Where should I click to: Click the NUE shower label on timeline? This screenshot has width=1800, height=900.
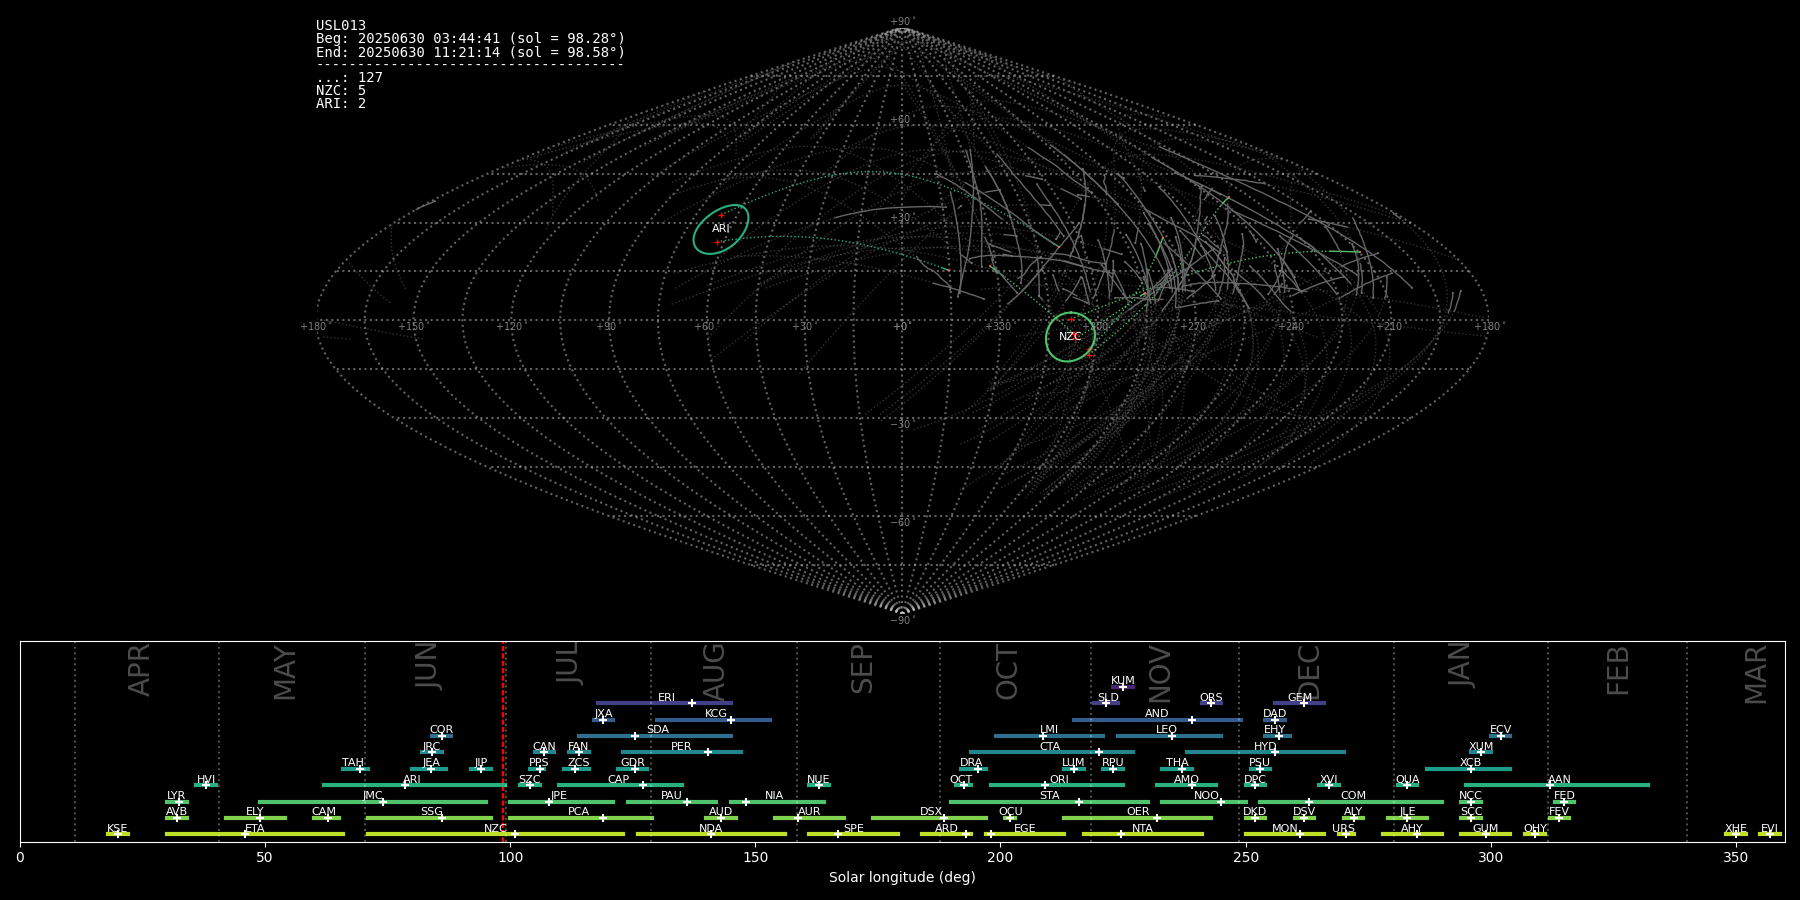[818, 780]
